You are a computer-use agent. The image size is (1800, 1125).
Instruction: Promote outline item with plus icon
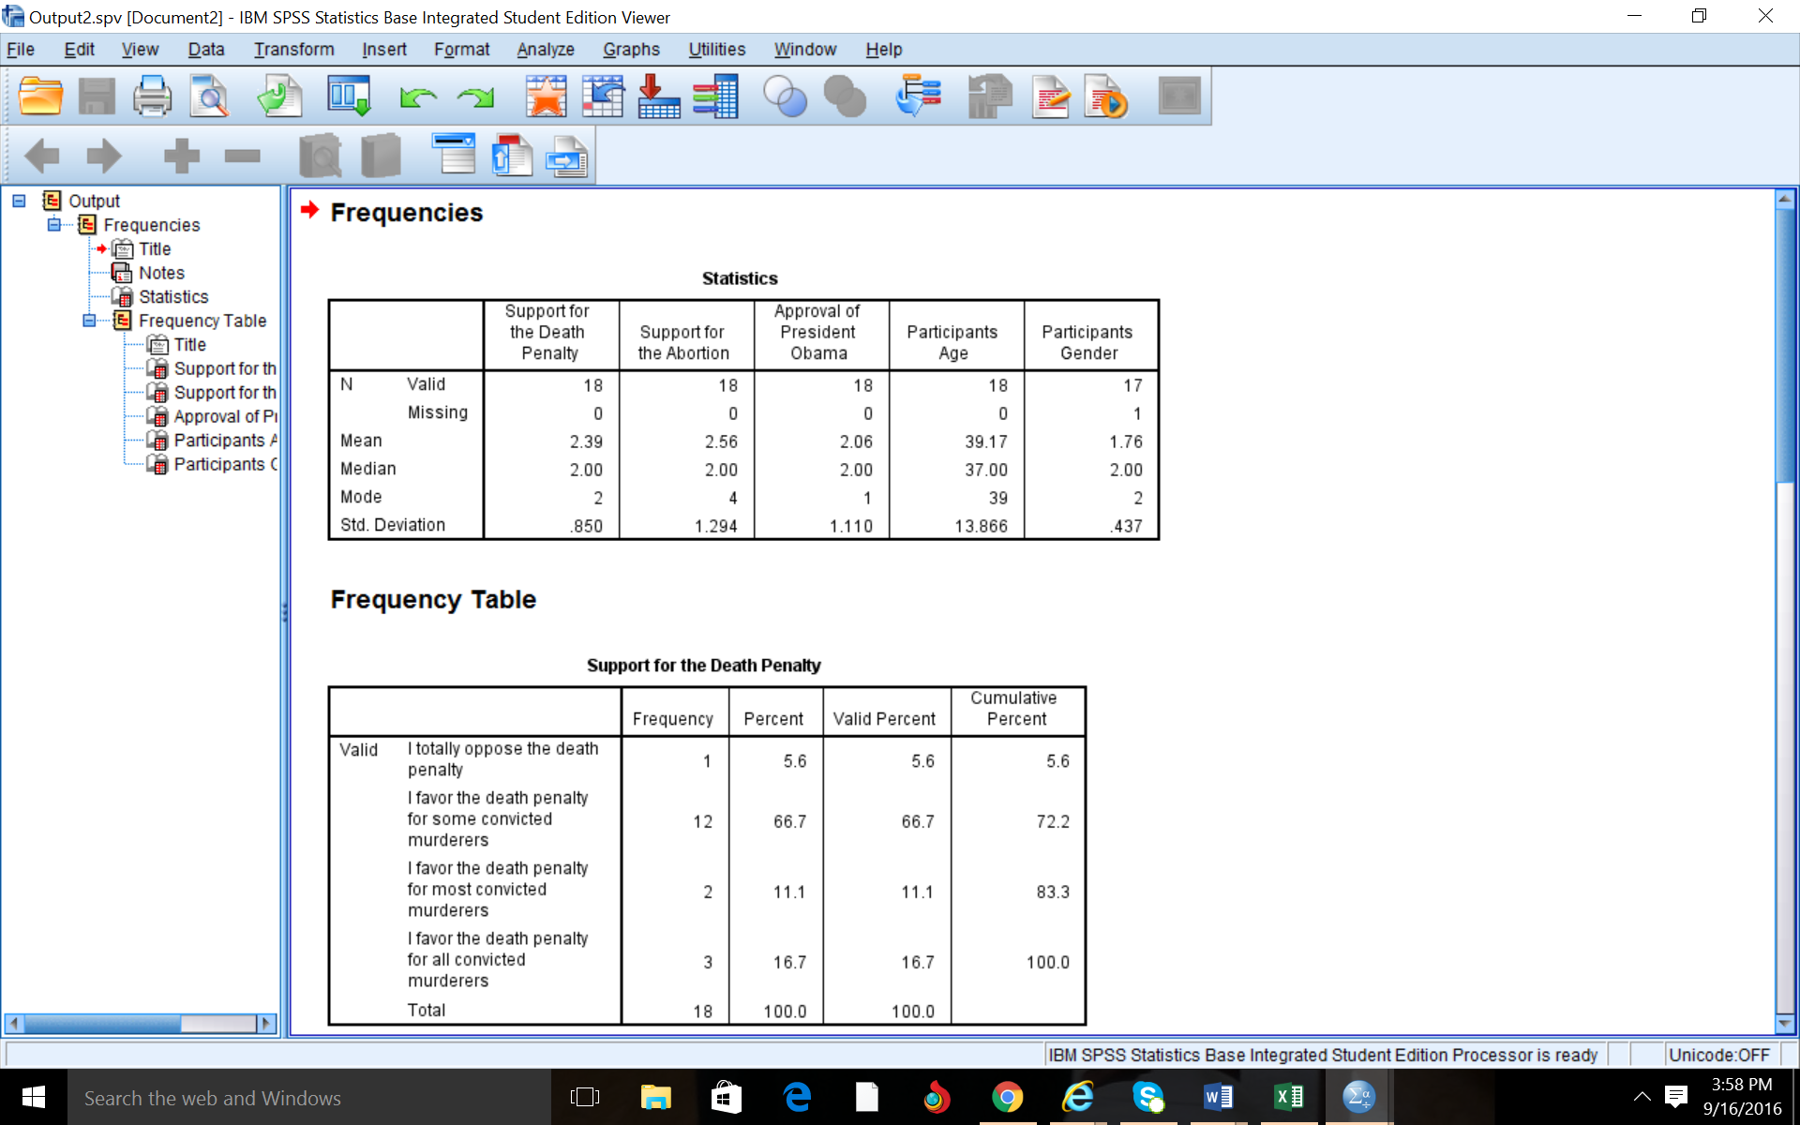(x=181, y=156)
